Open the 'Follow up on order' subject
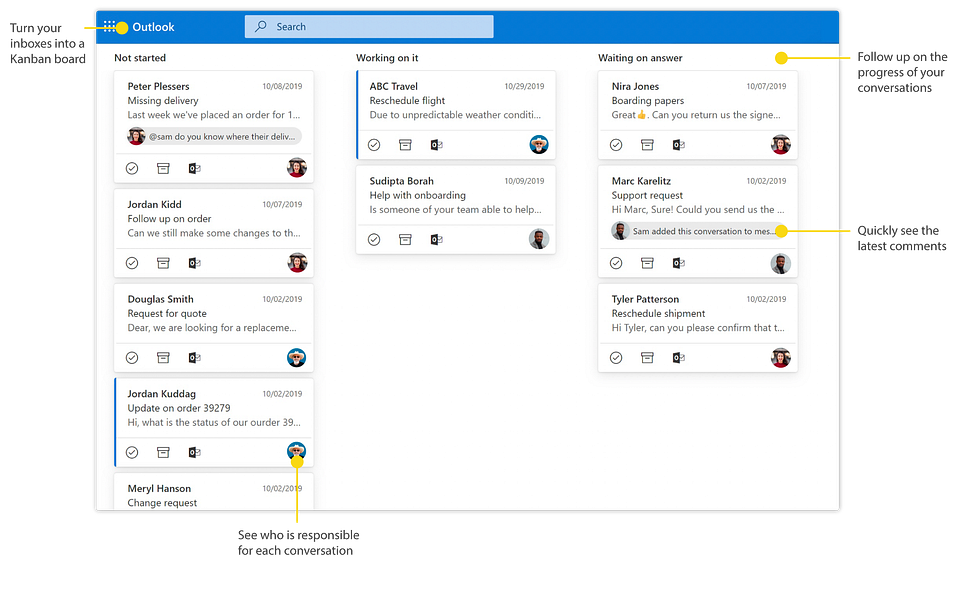Viewport: 960px width, 600px height. 169,219
